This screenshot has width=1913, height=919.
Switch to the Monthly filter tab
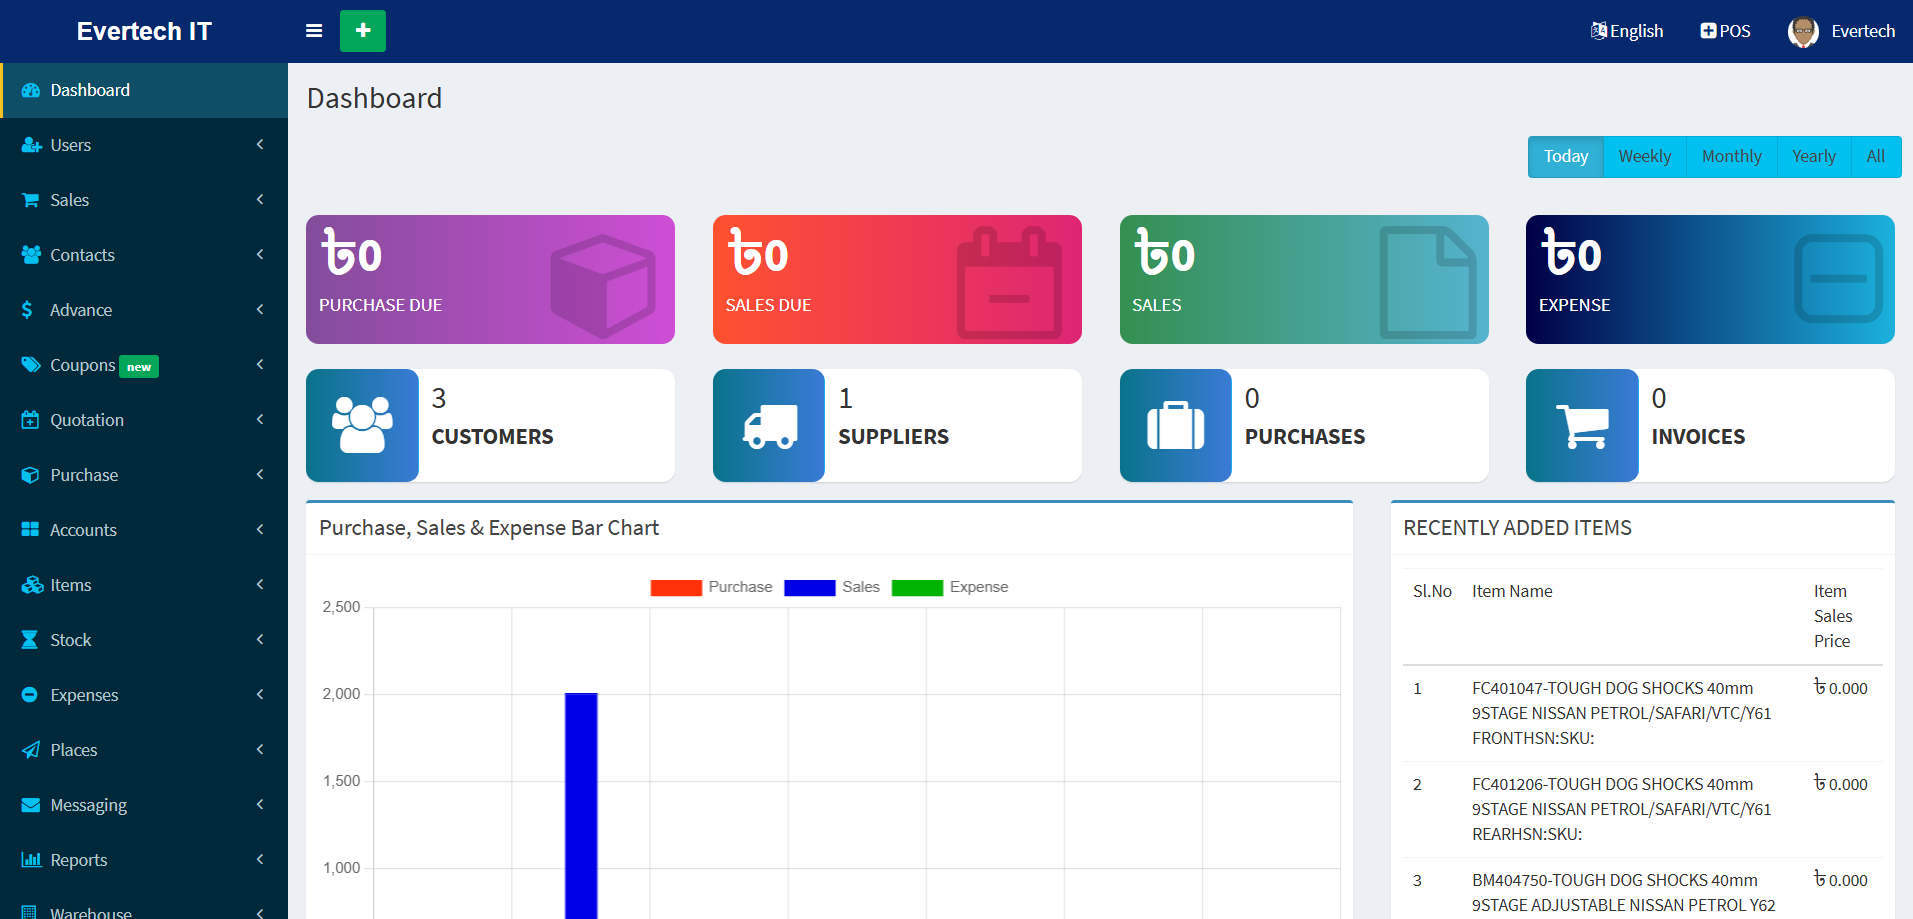[1731, 157]
